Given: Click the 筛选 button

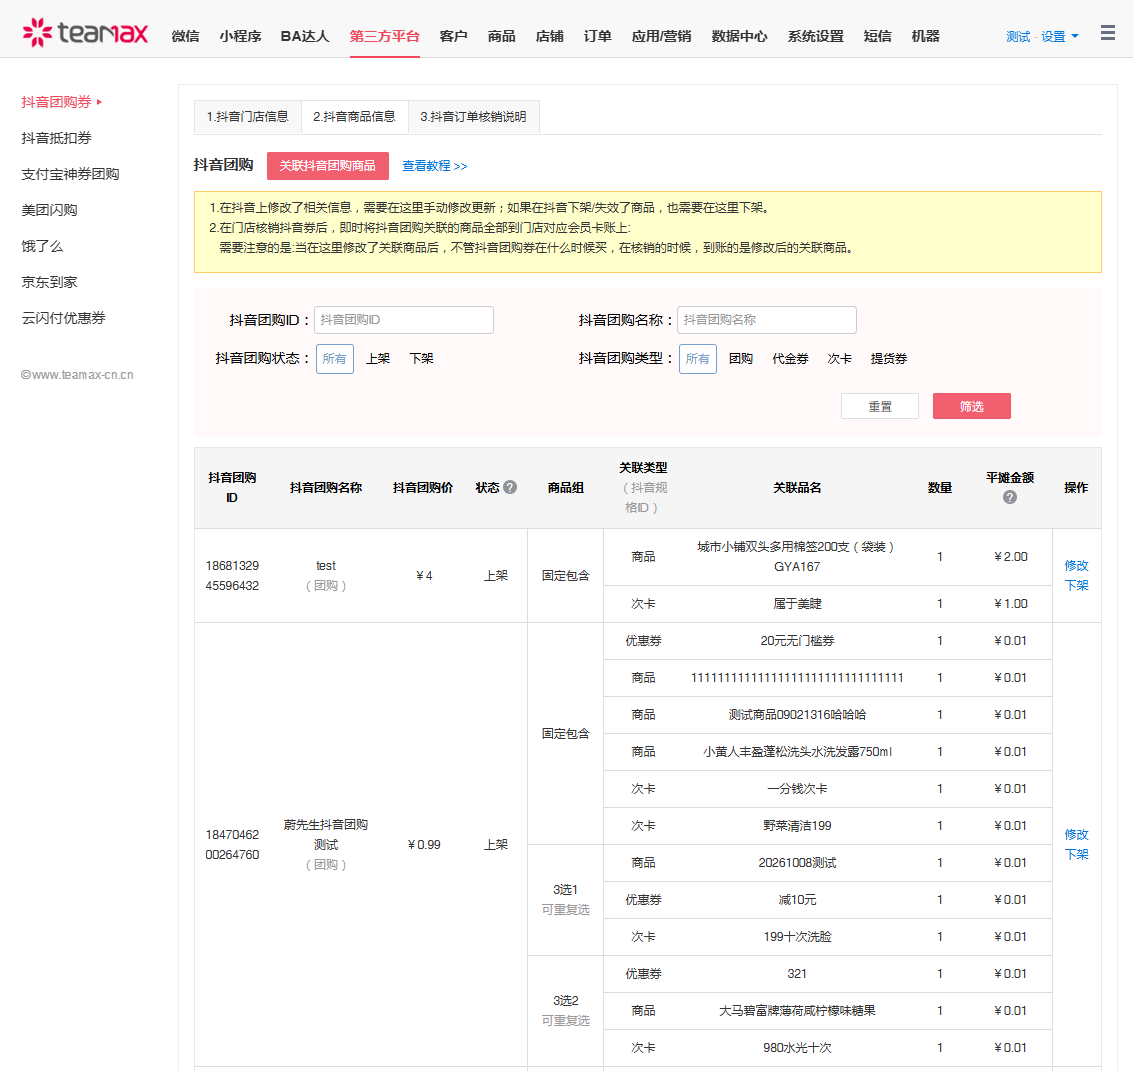Looking at the screenshot, I should coord(972,406).
